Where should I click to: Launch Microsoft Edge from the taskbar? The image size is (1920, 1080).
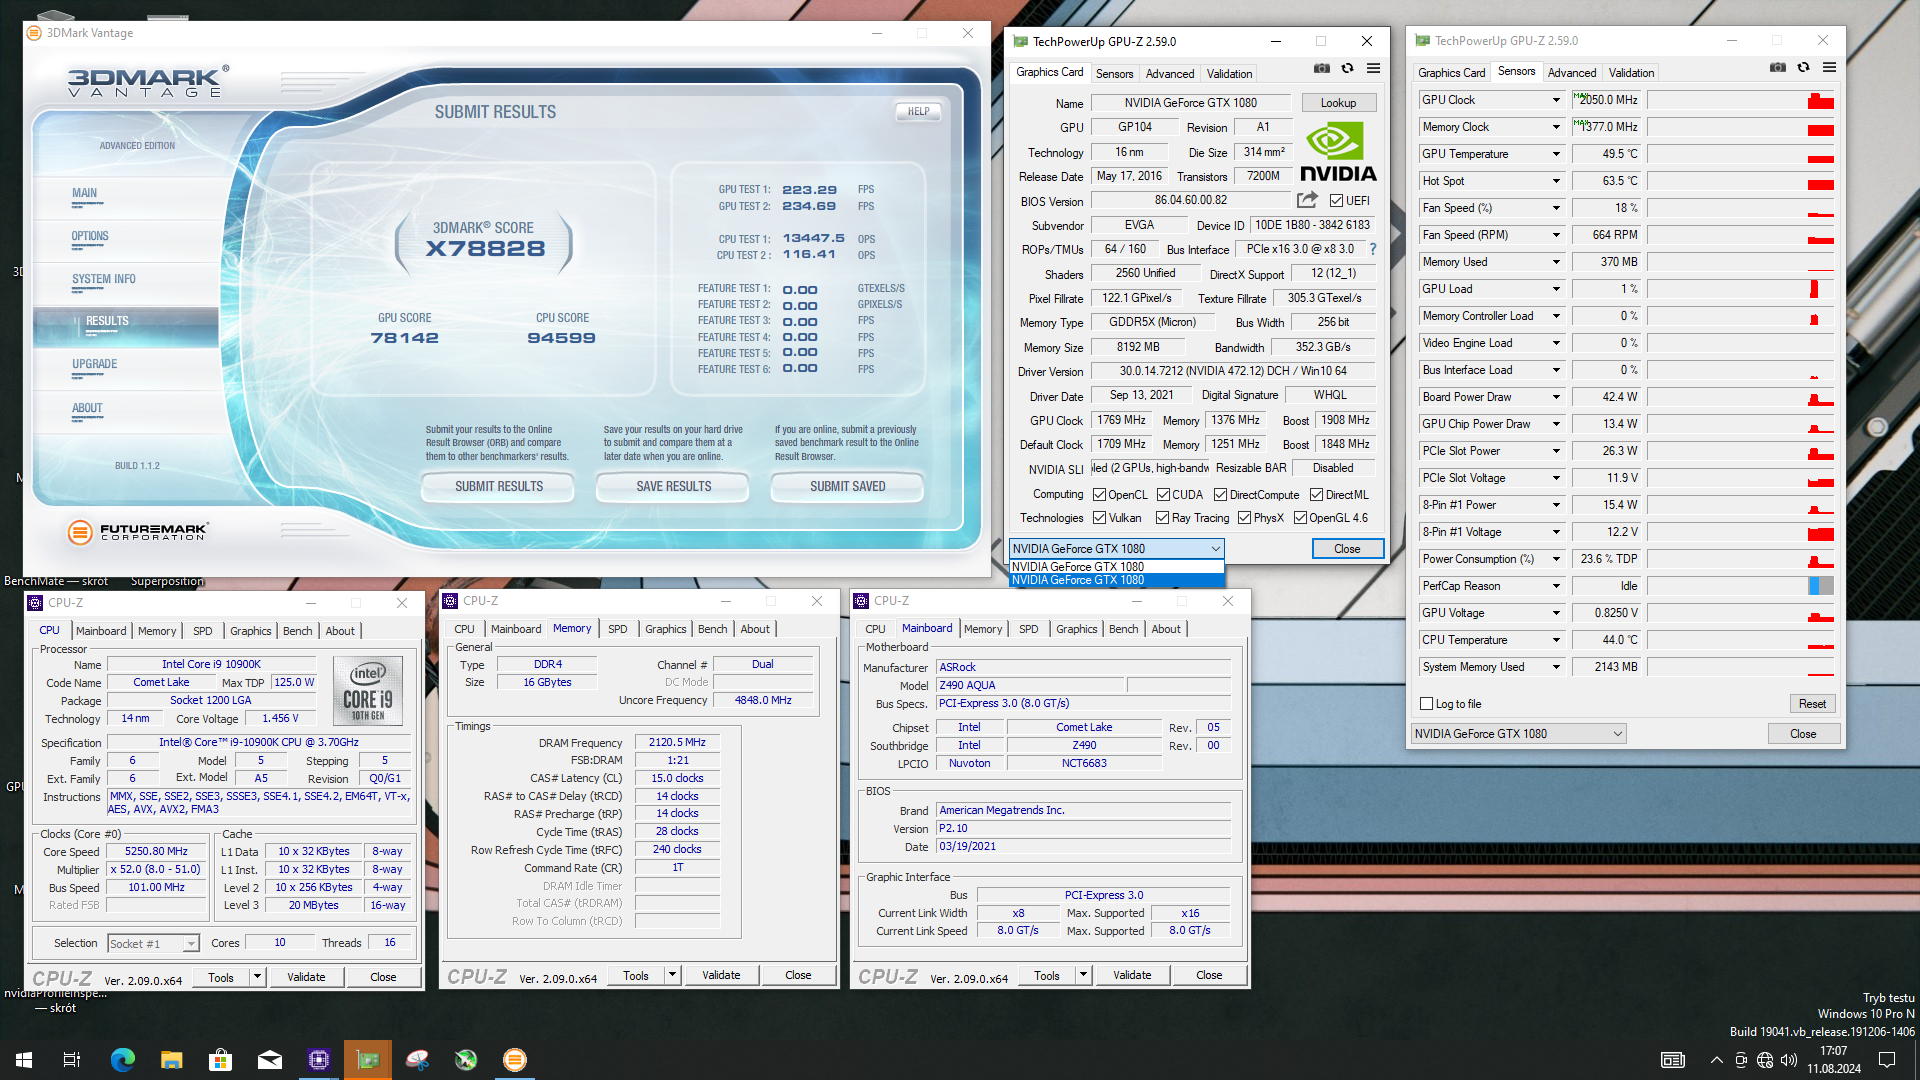(x=122, y=1060)
